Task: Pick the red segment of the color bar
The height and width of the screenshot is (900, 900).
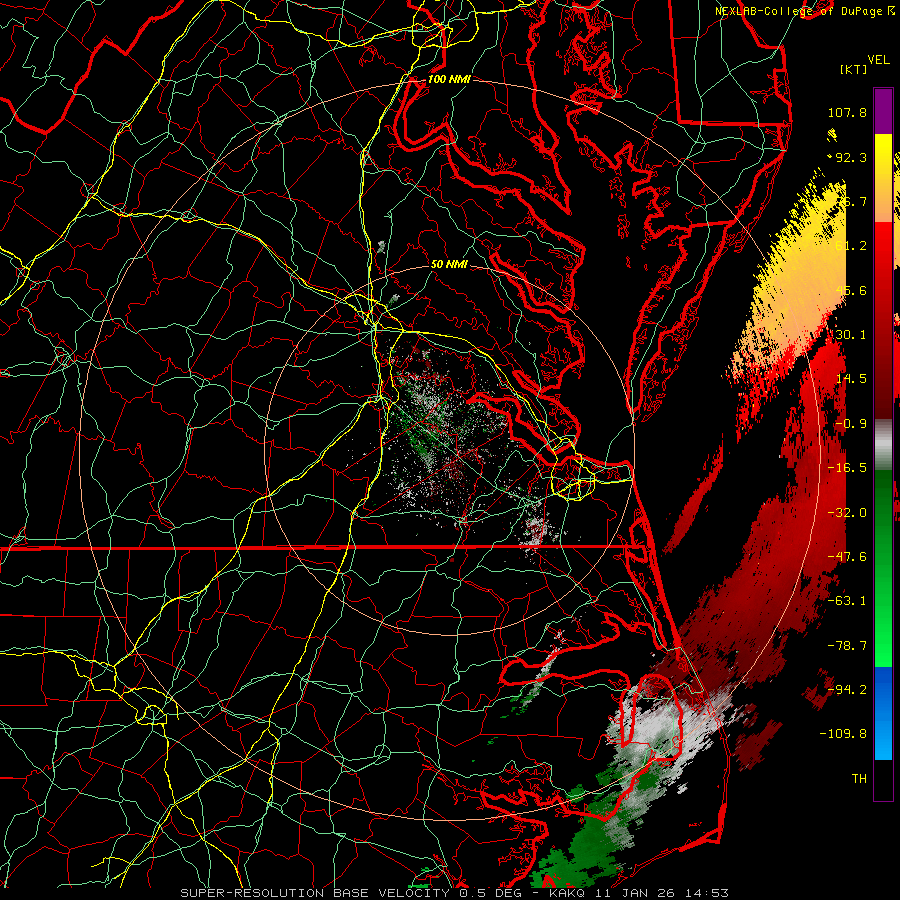Action: click(883, 321)
